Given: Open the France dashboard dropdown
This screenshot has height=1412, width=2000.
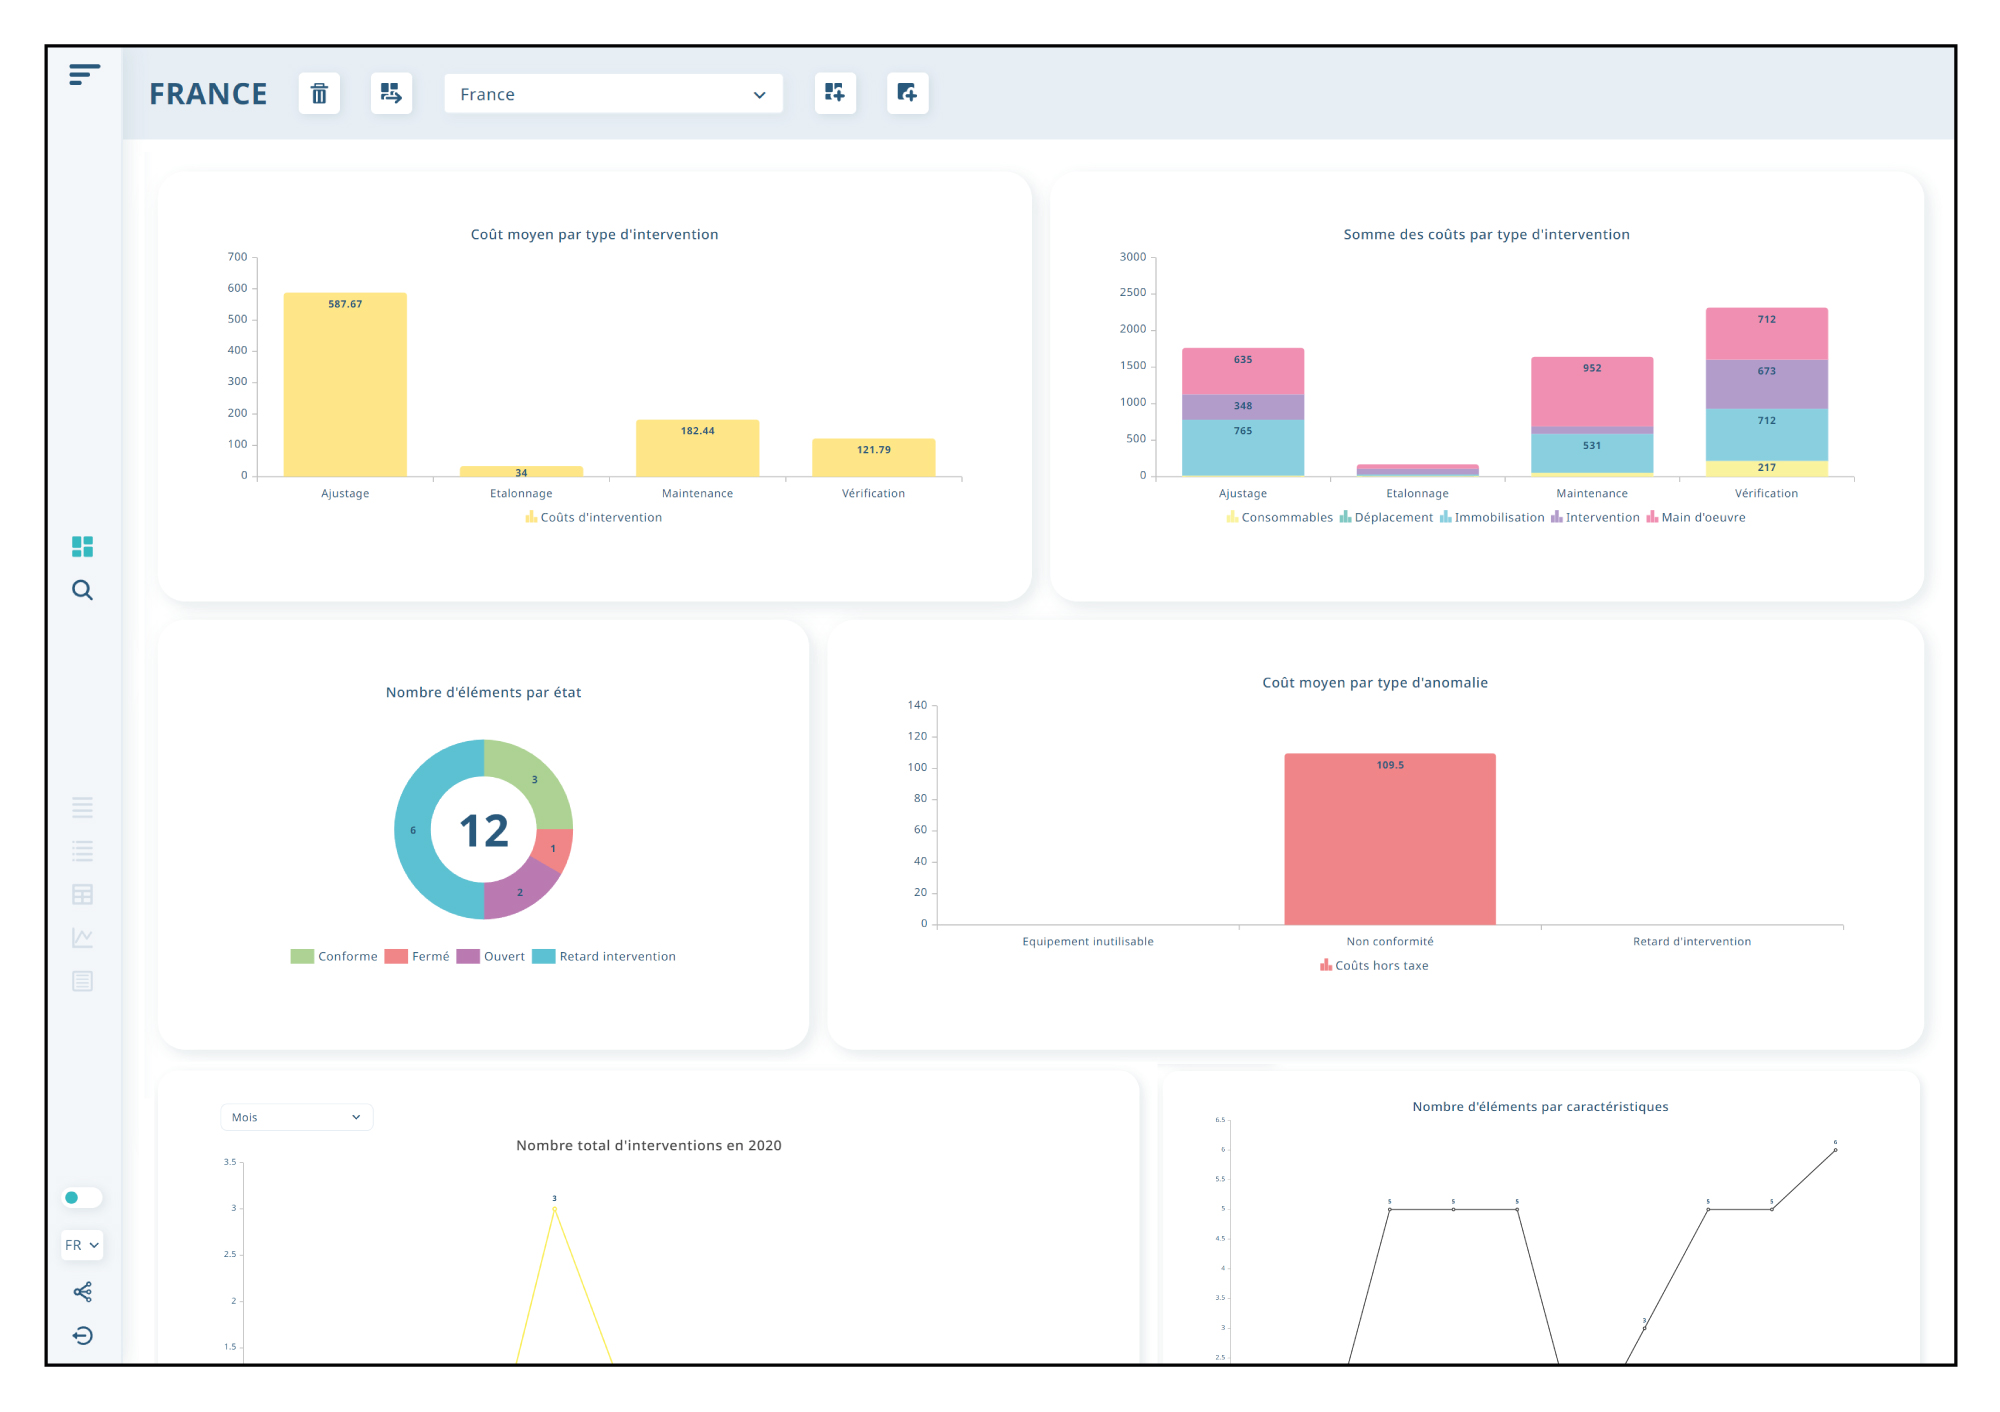Looking at the screenshot, I should coord(613,94).
